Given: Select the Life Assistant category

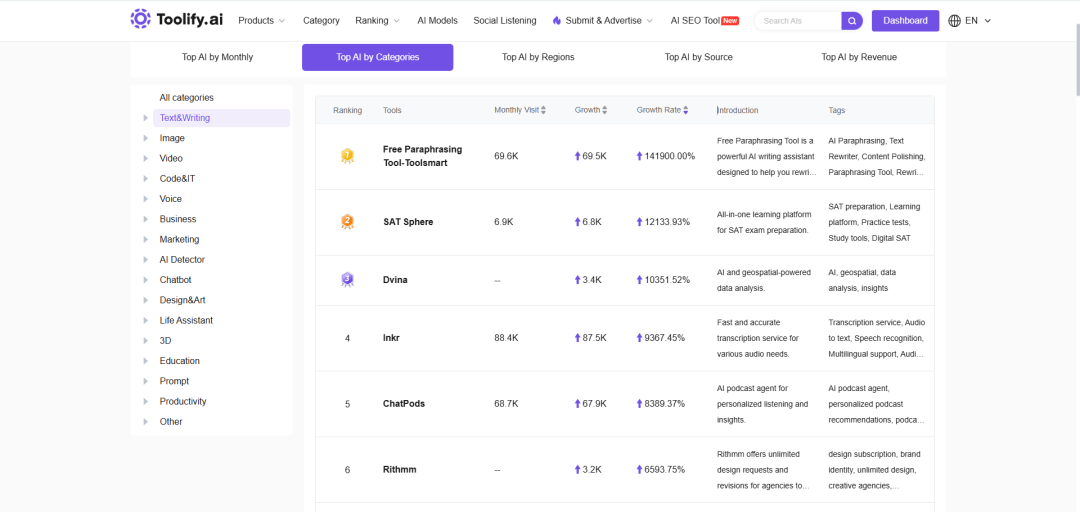Looking at the screenshot, I should tap(186, 320).
